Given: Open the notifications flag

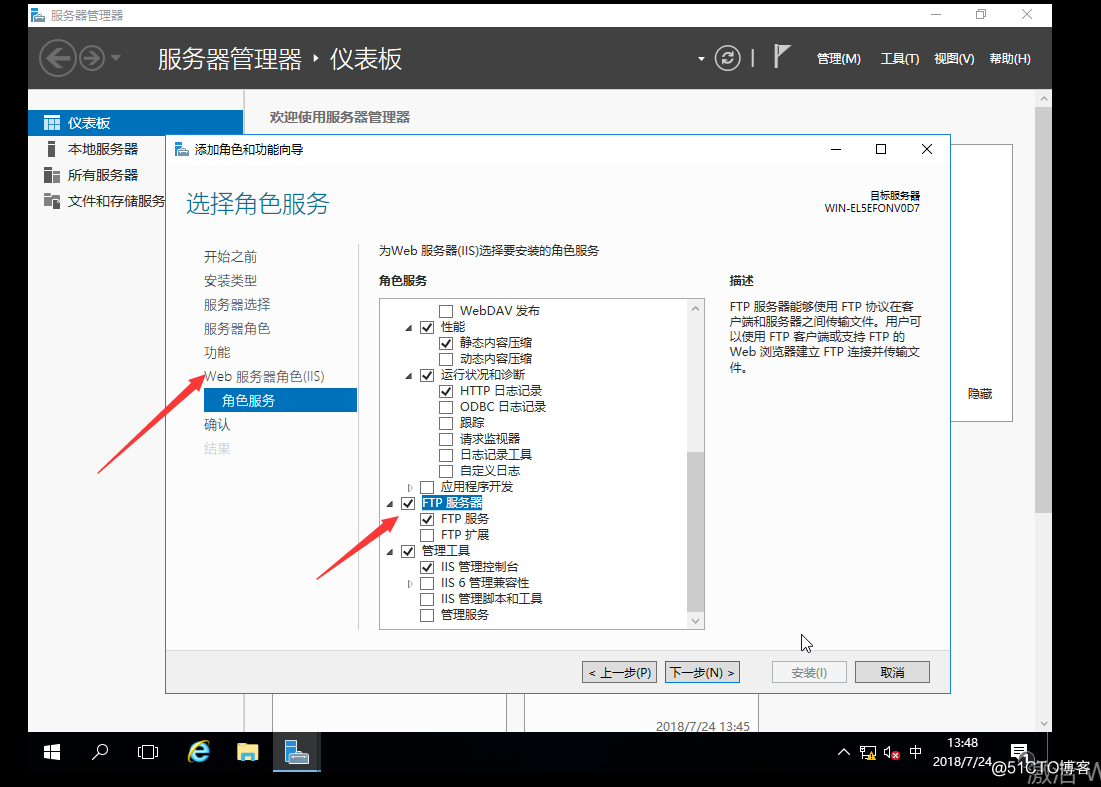Looking at the screenshot, I should [782, 56].
